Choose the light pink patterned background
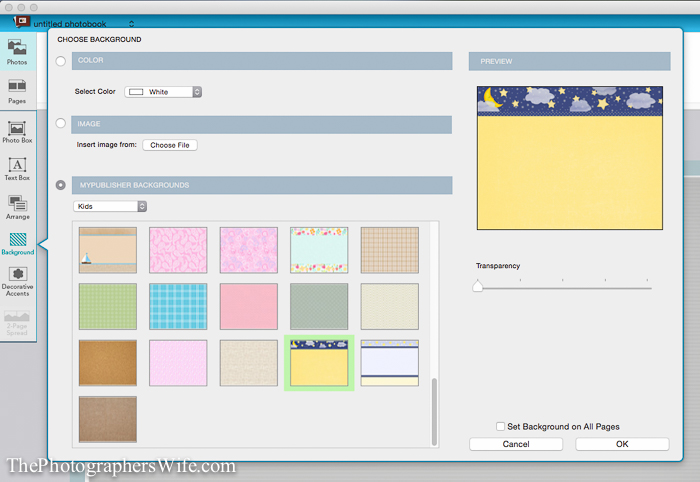Image resolution: width=700 pixels, height=482 pixels. (178, 363)
